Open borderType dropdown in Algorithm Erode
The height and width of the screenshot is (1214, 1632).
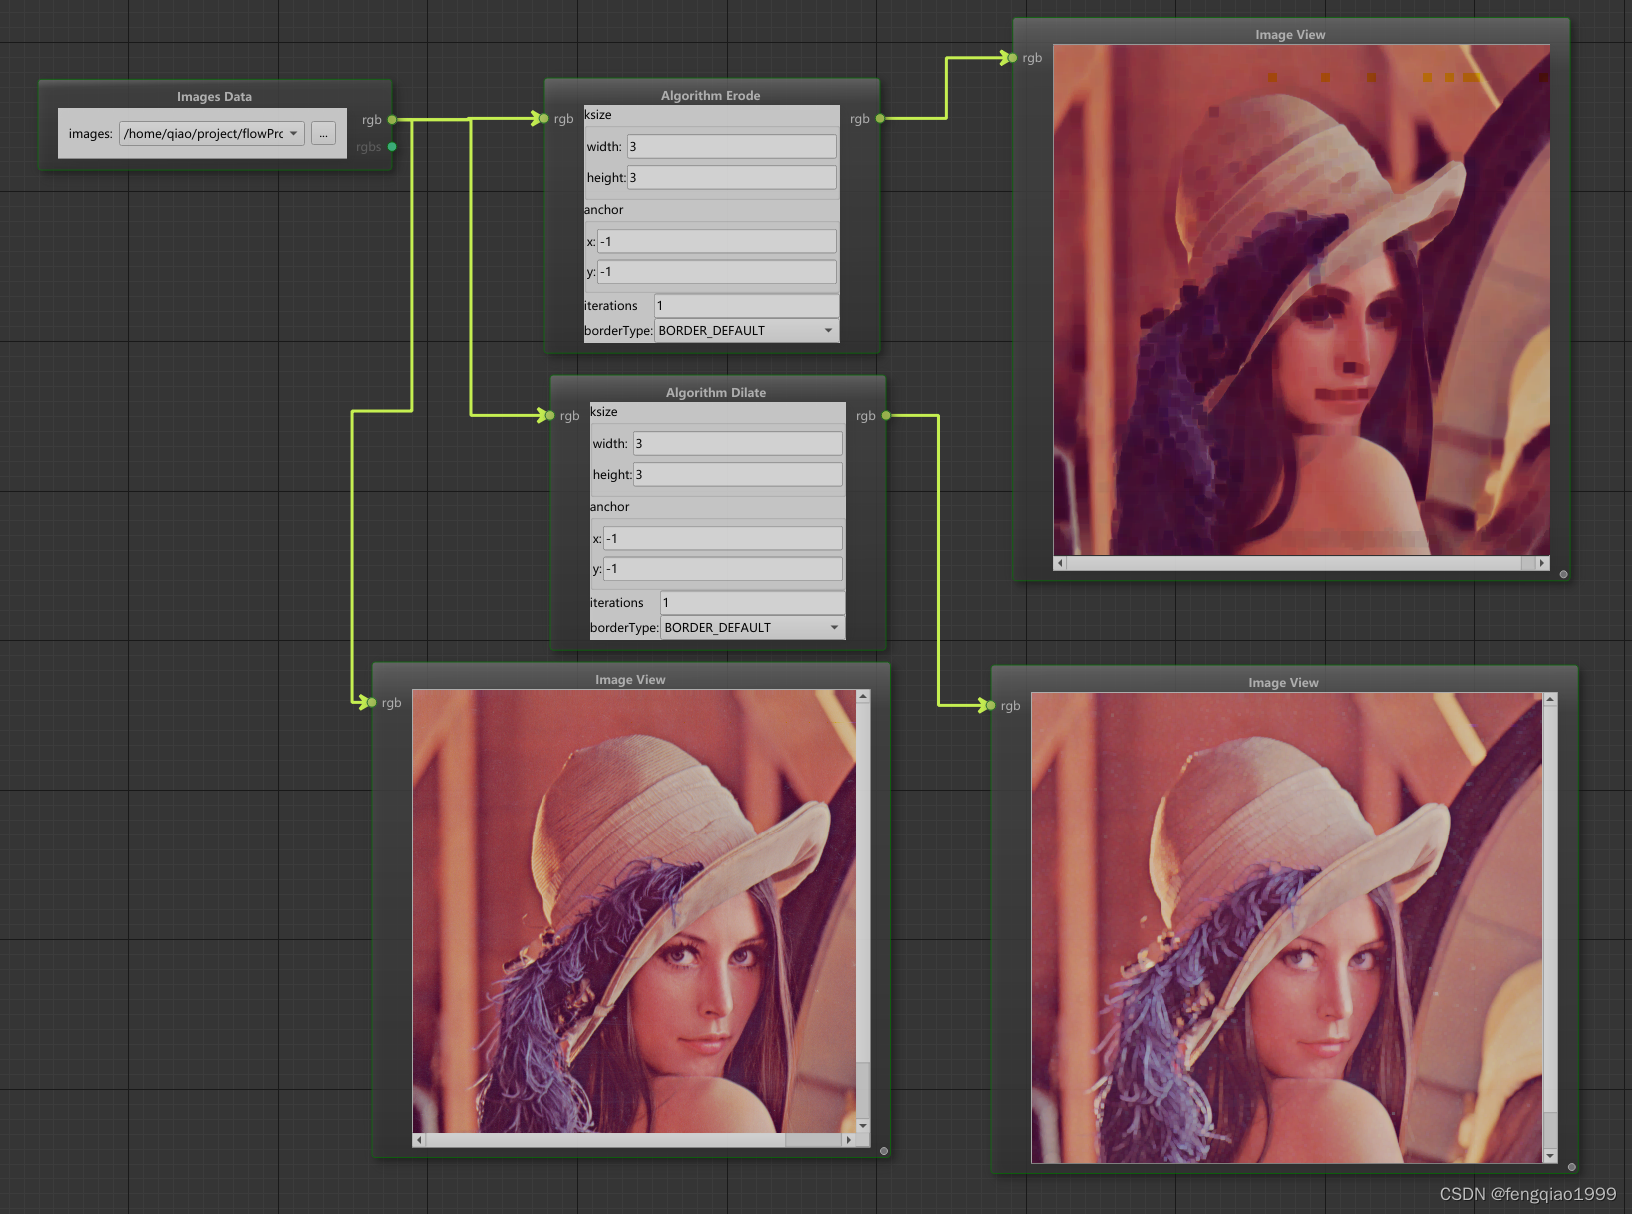746,331
